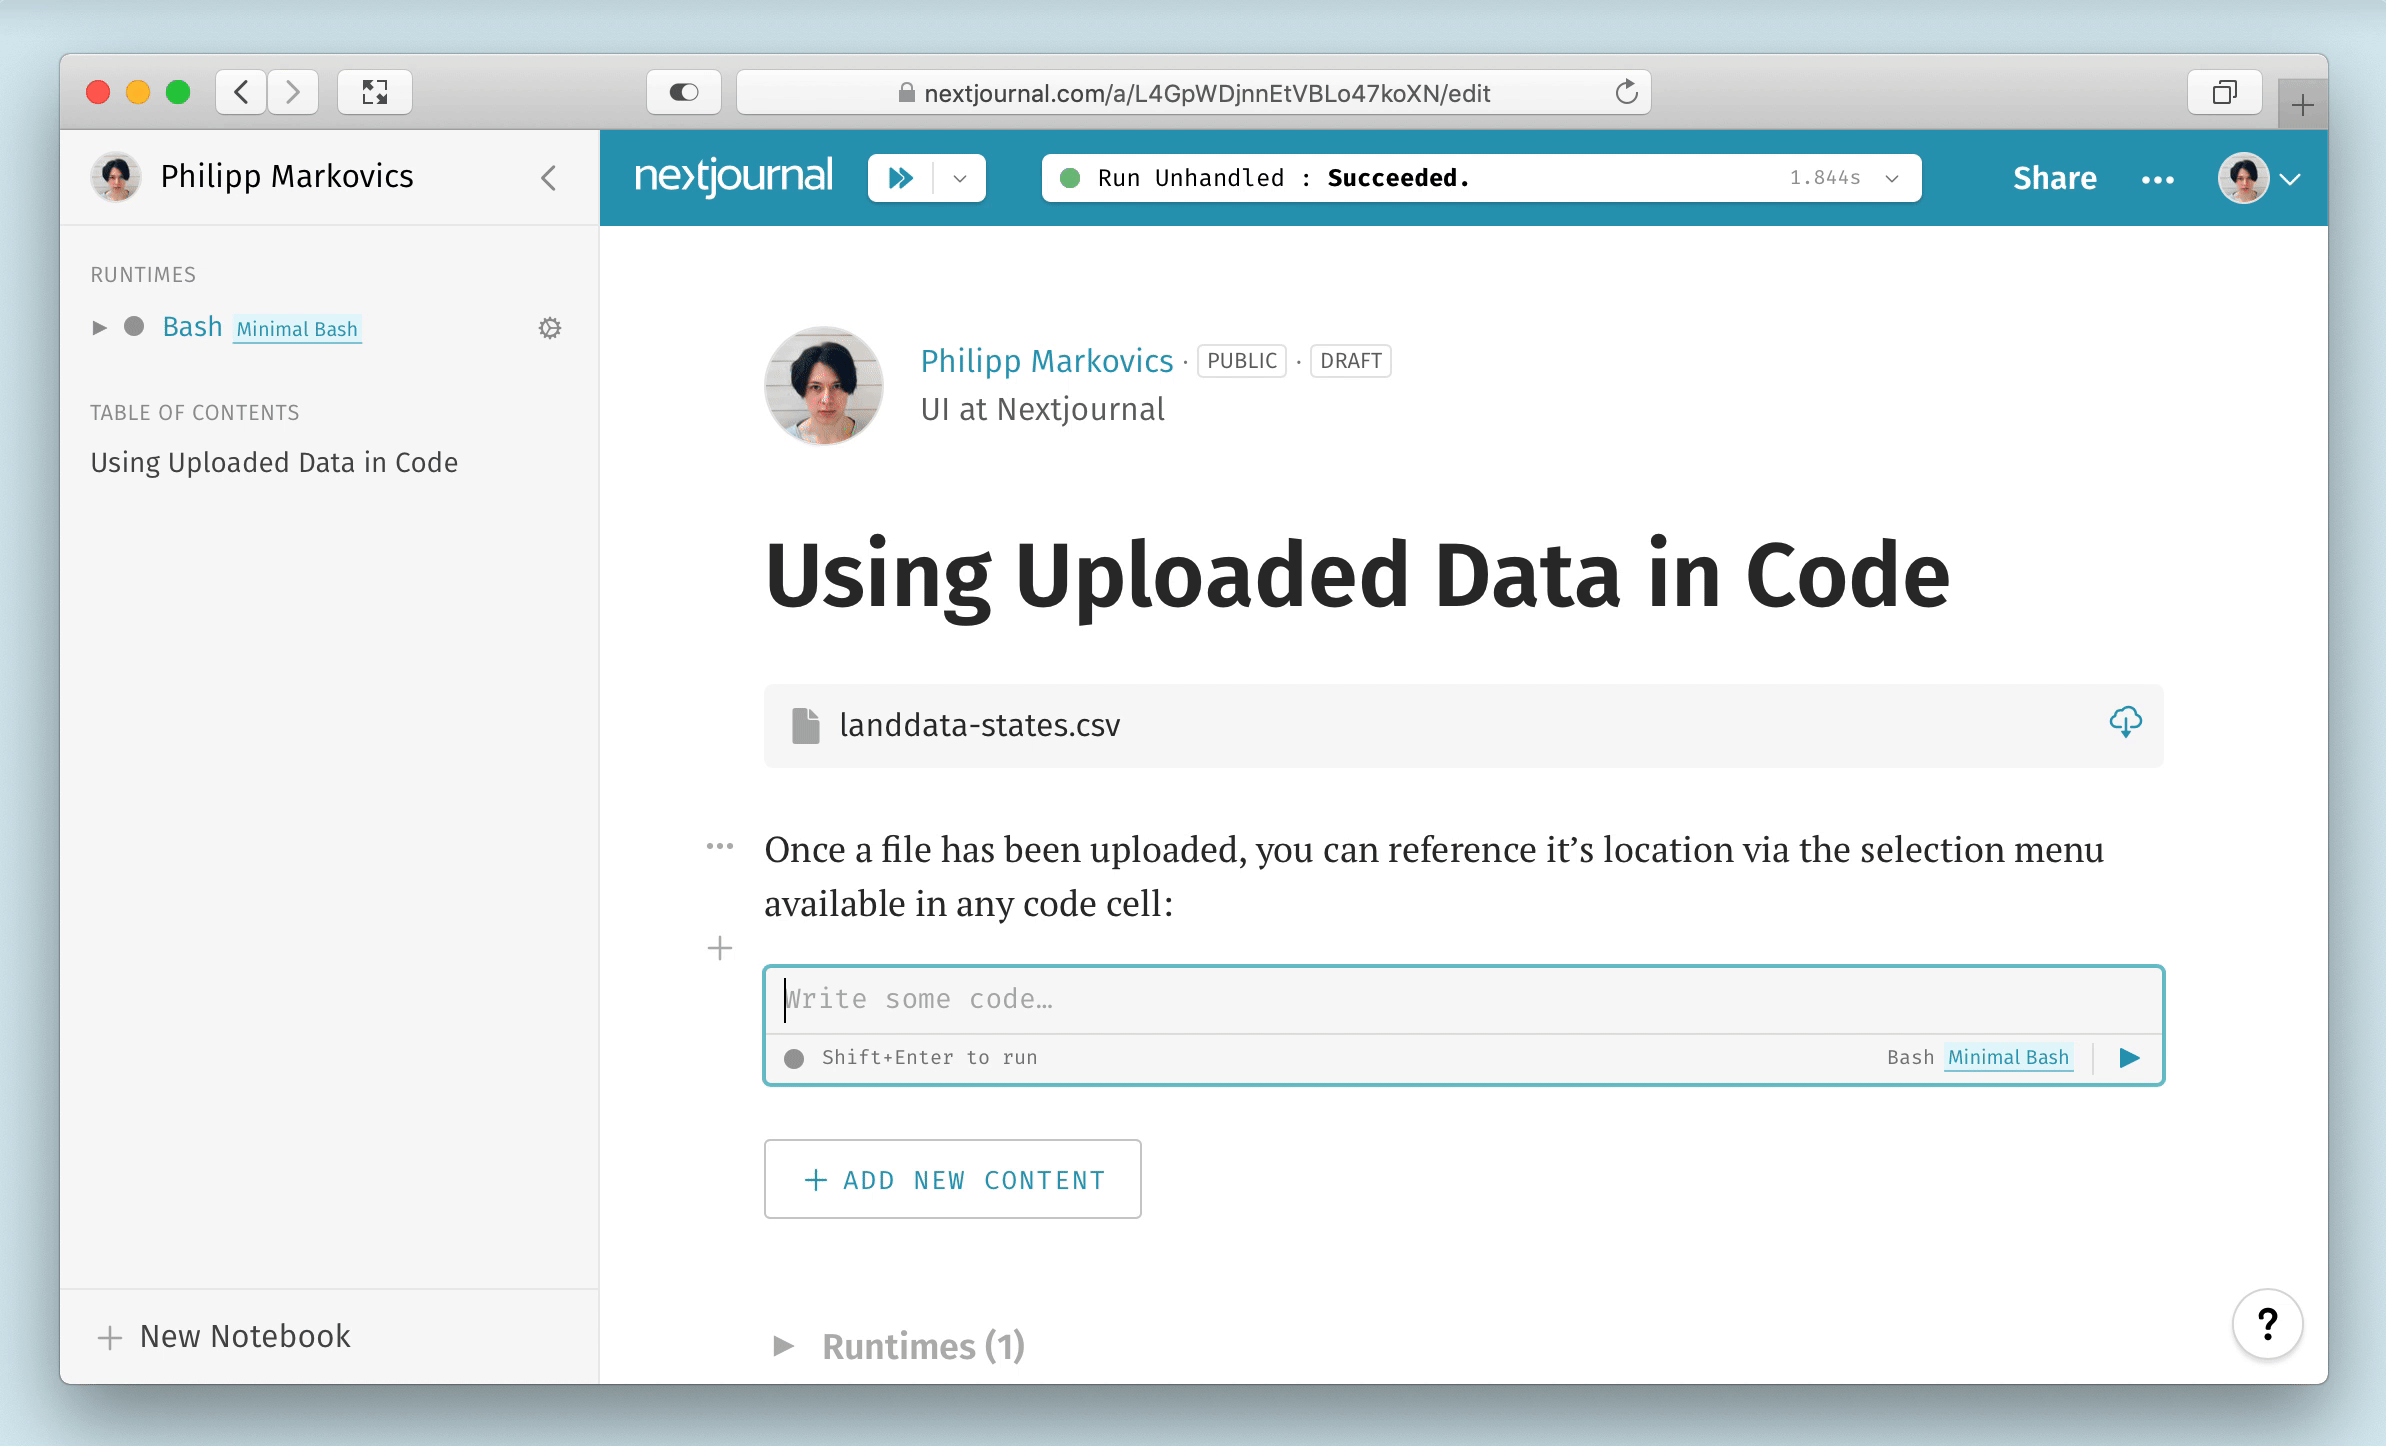Image resolution: width=2386 pixels, height=1446 pixels.
Task: Click the Safari forward arrow
Action: coord(293,93)
